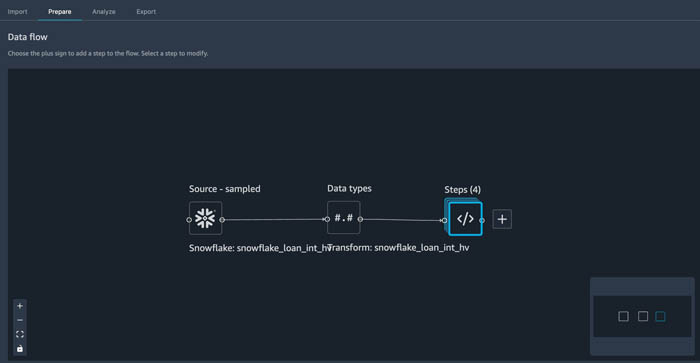This screenshot has height=363, width=700.
Task: Click the Steps node's output connector
Action: (482, 220)
